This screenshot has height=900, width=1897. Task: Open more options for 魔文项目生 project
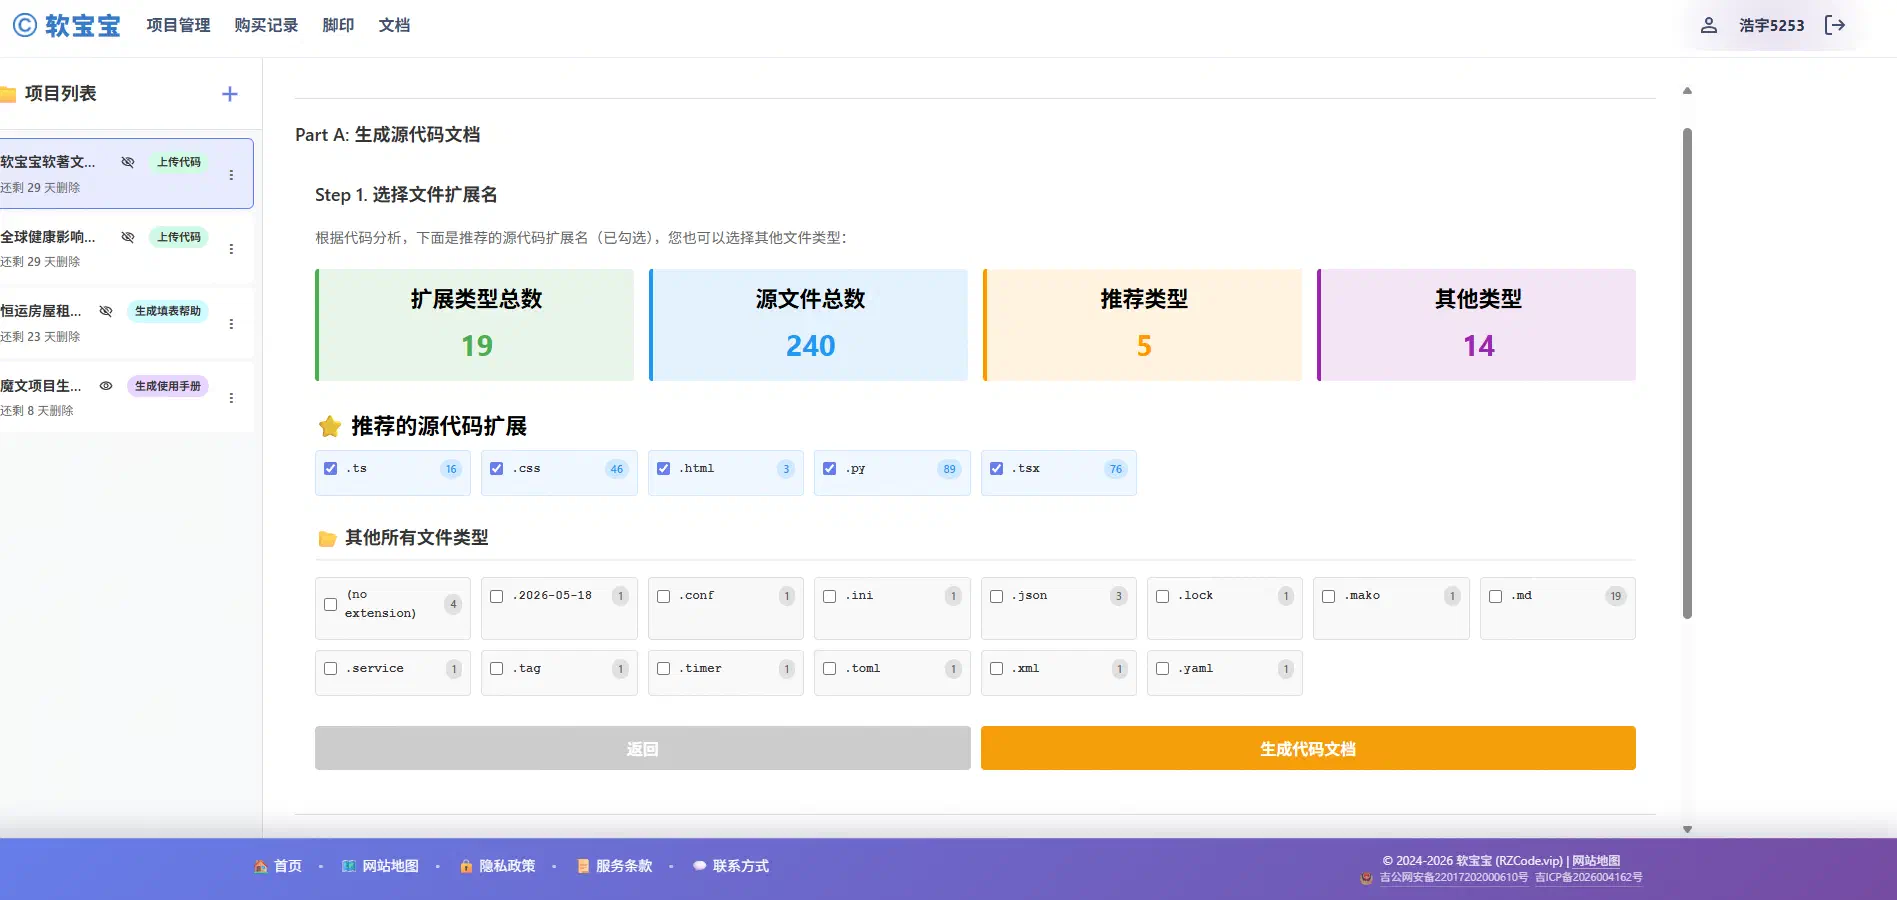click(231, 398)
